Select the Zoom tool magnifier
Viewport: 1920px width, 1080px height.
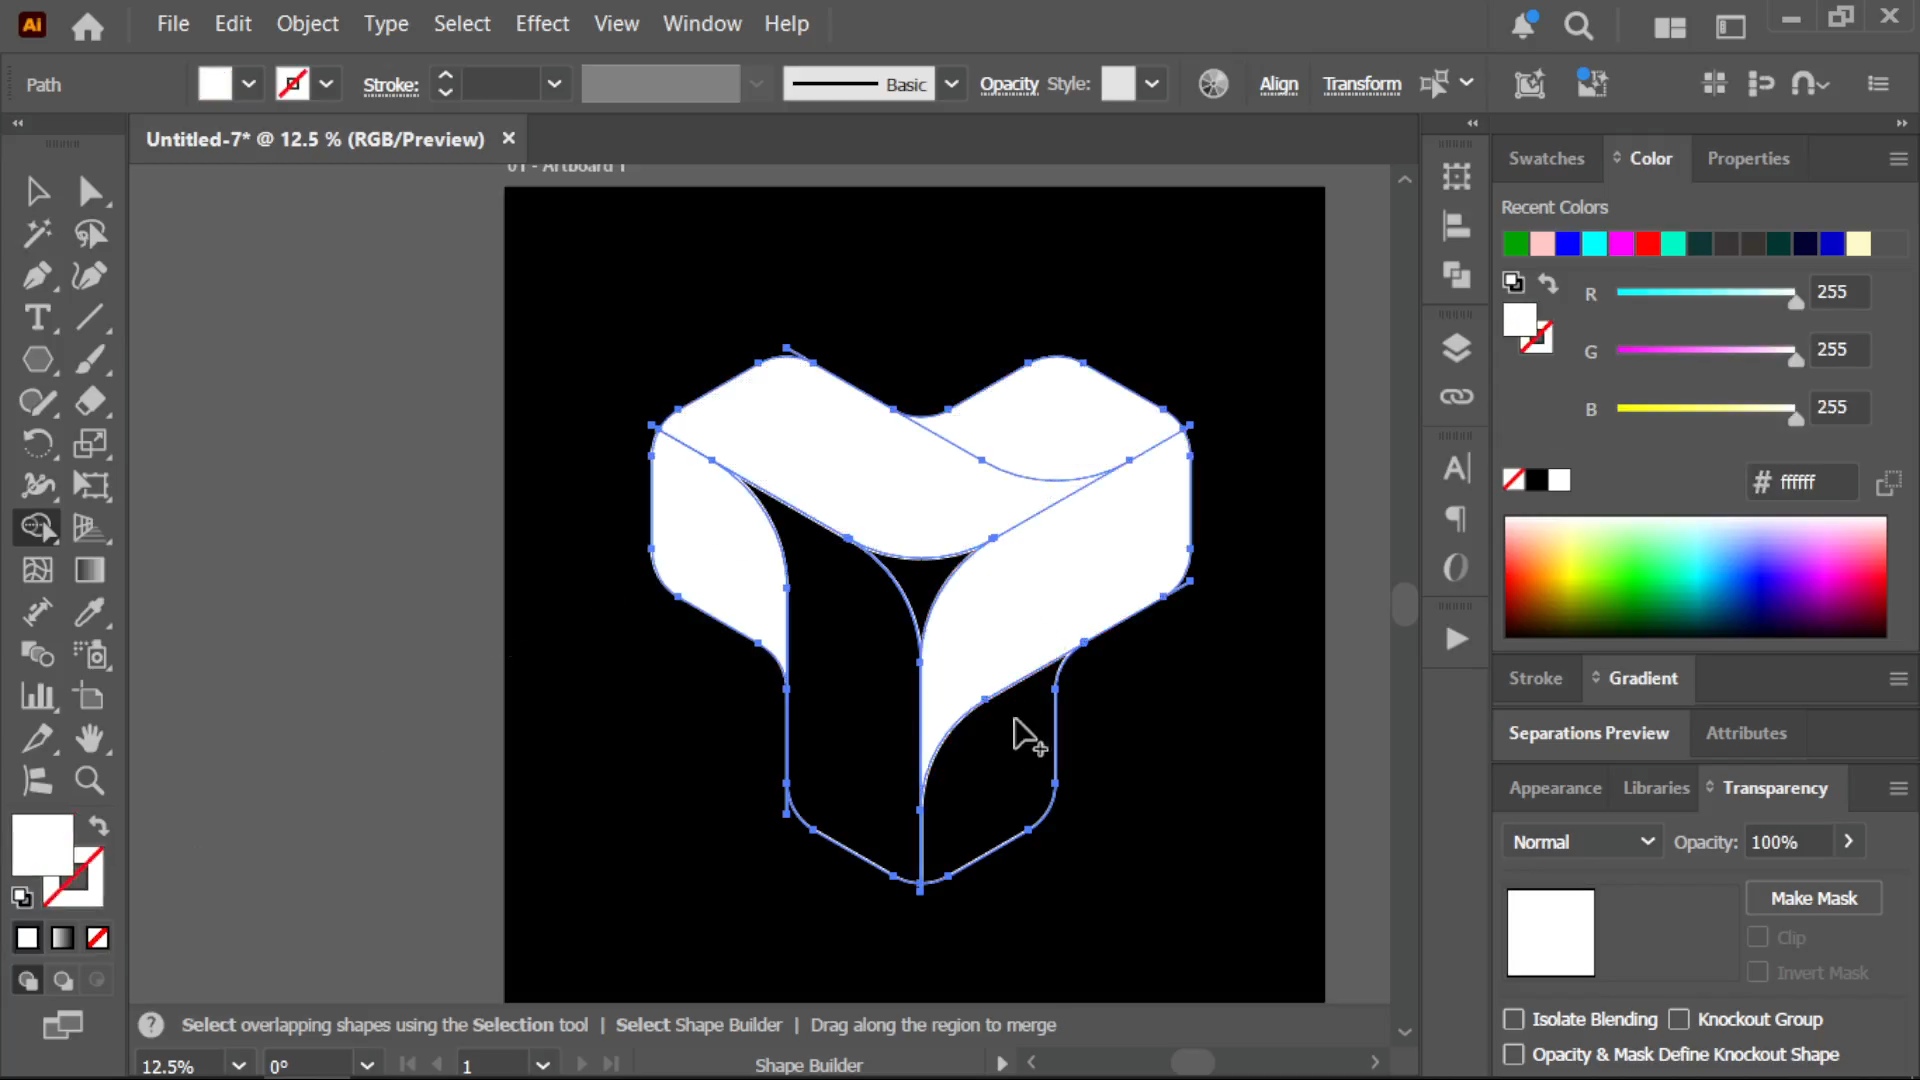[90, 781]
